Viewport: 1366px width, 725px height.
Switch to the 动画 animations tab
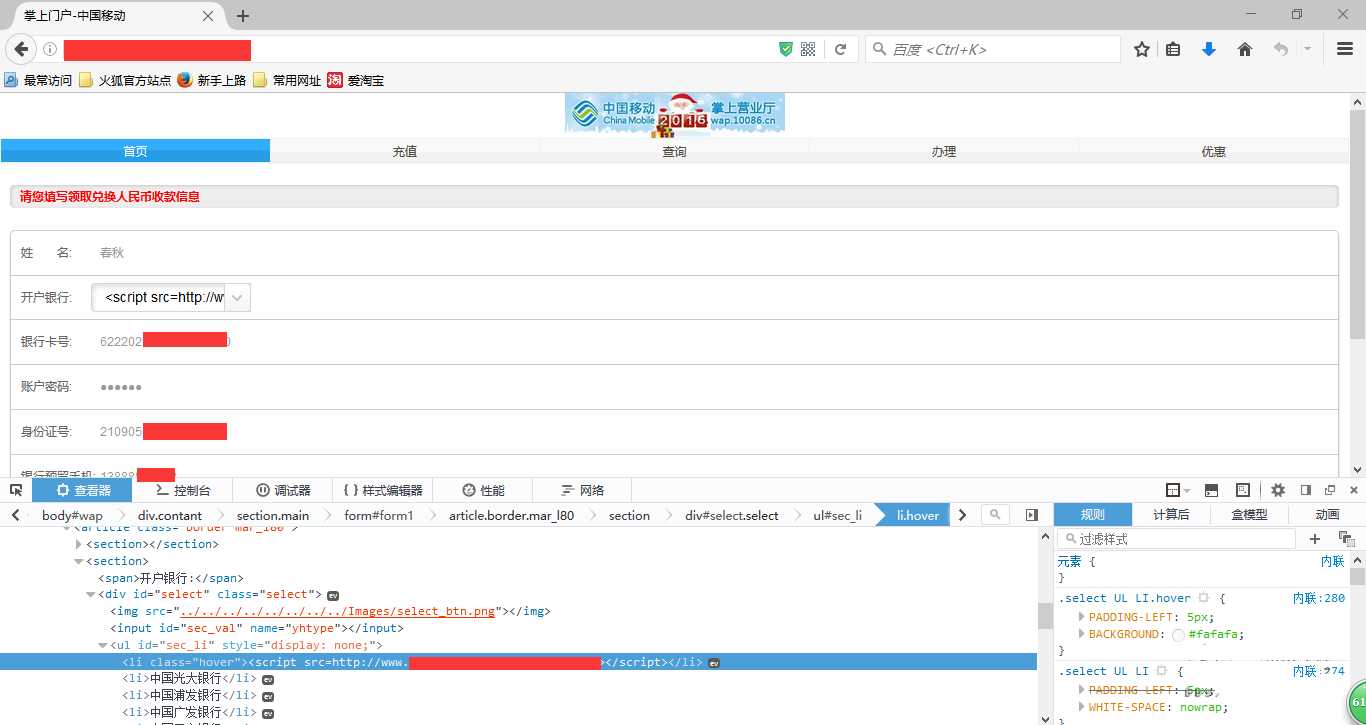click(1327, 515)
